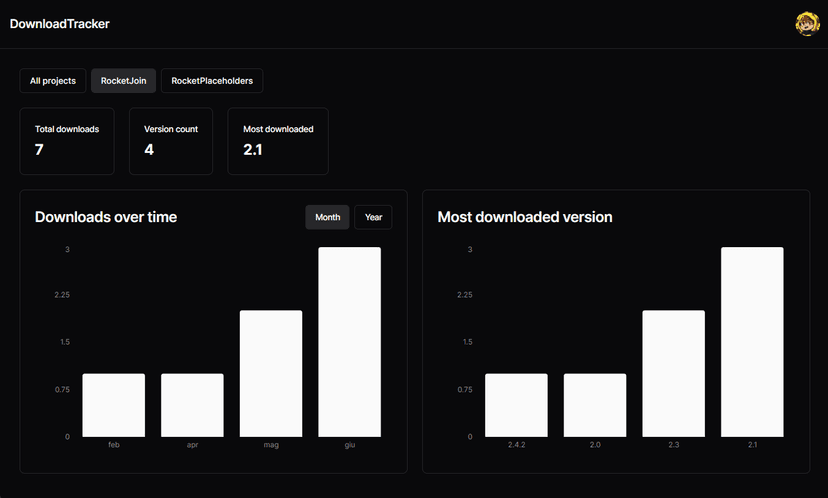Click the Most downloaded stat card

click(x=278, y=141)
